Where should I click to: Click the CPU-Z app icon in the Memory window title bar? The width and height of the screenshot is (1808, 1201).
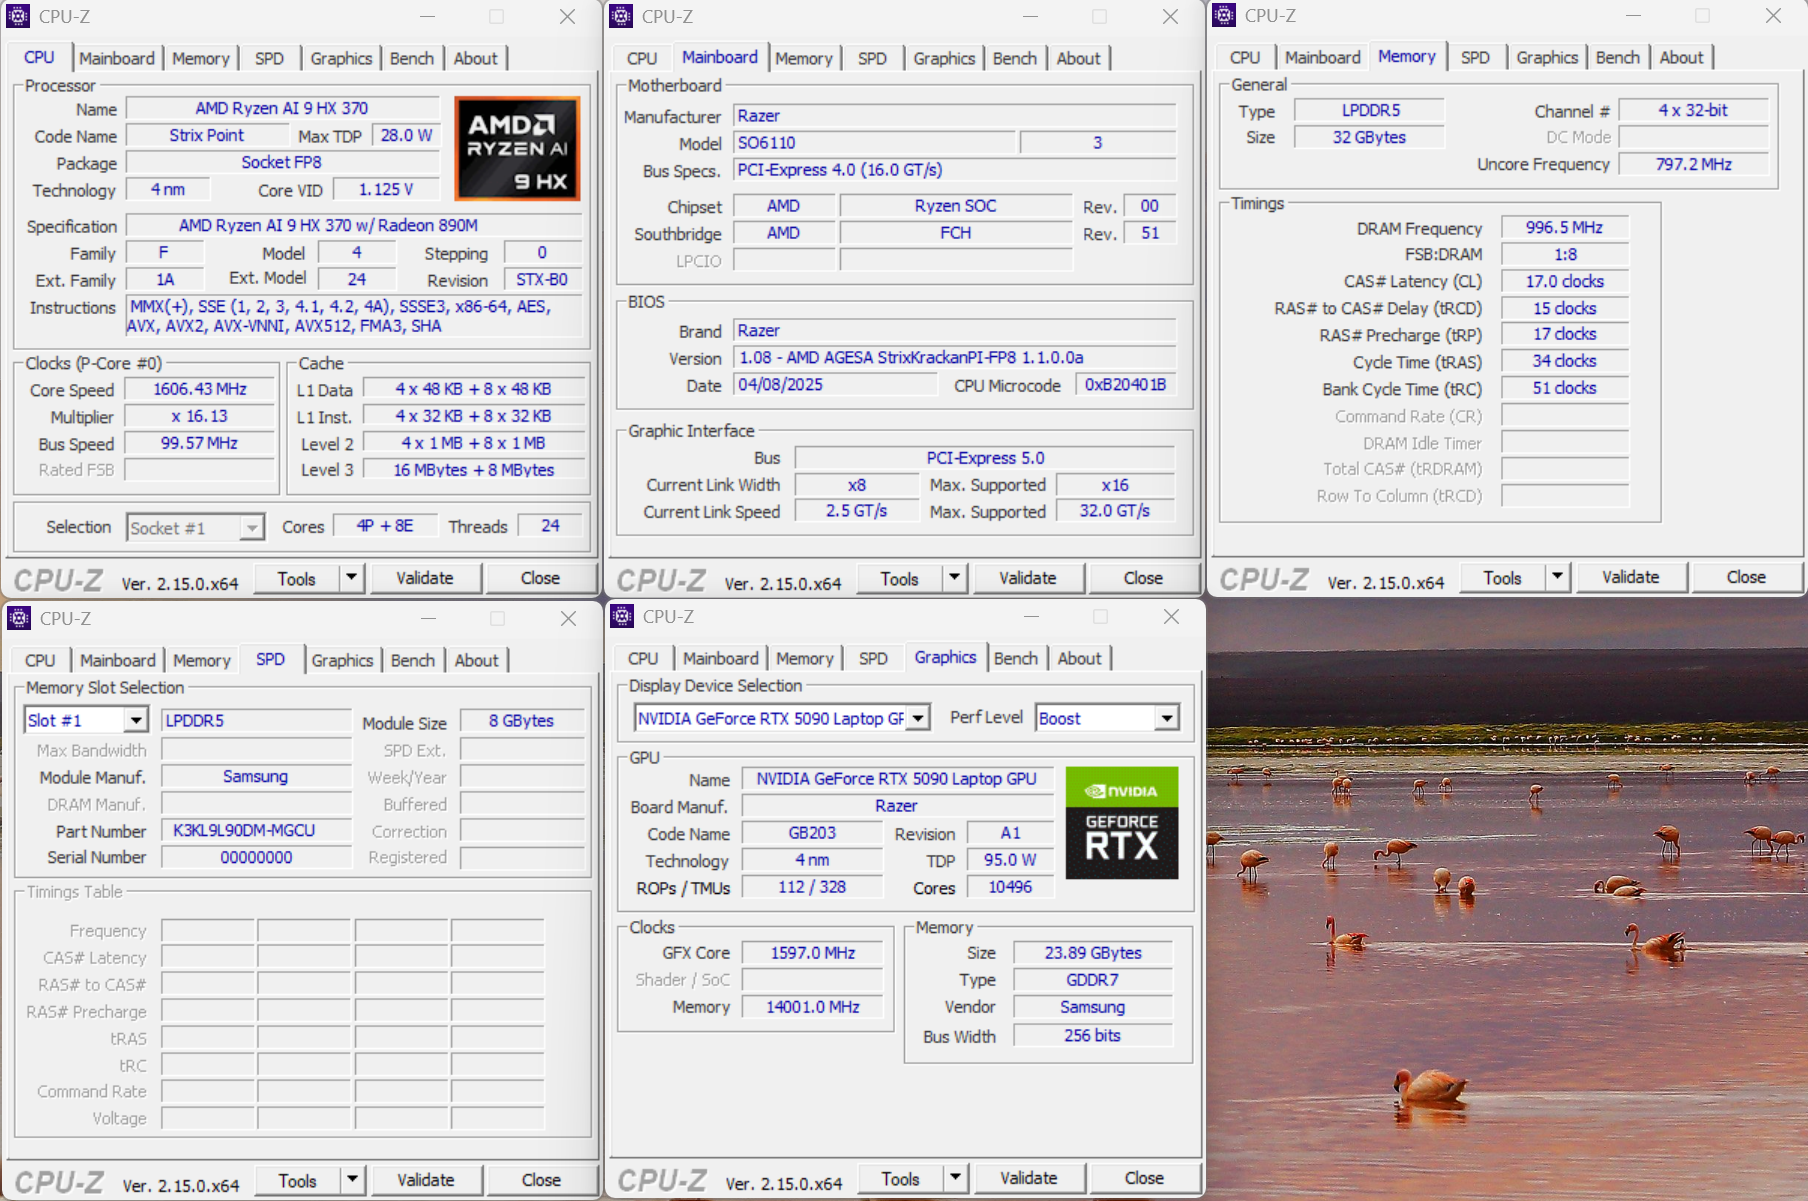point(1224,15)
